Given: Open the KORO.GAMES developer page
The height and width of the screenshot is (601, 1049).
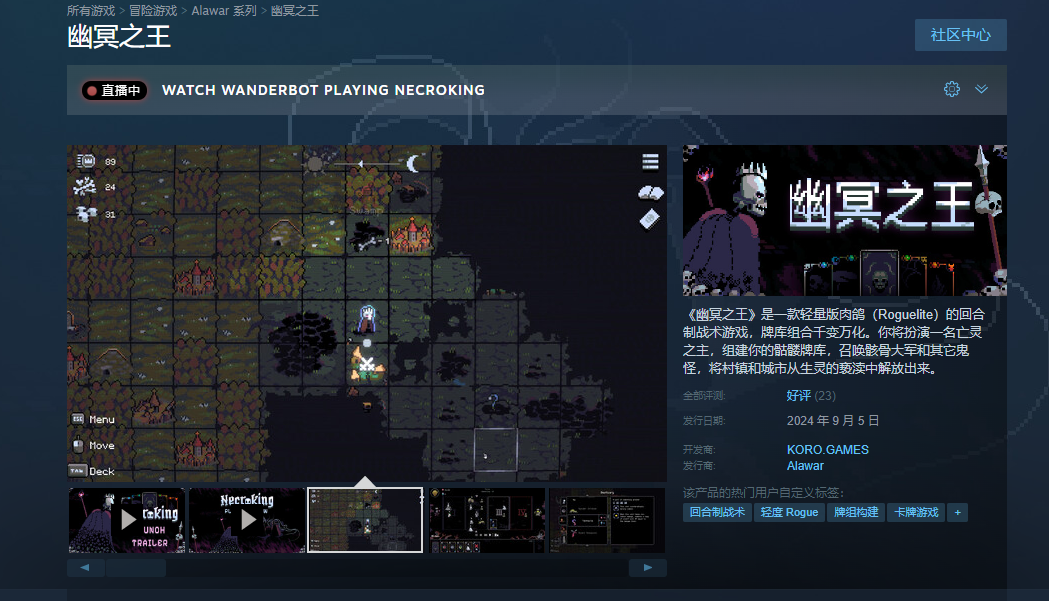Looking at the screenshot, I should [x=827, y=449].
